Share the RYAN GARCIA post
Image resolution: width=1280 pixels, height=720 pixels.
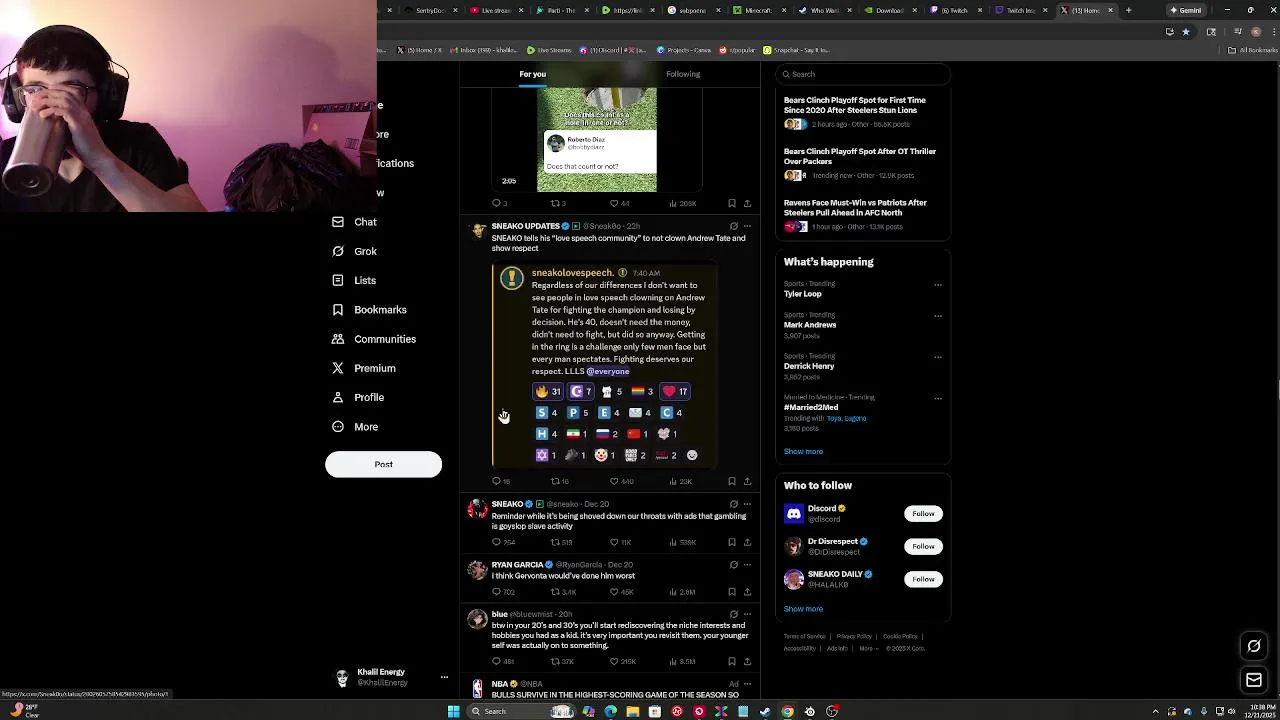tap(747, 592)
